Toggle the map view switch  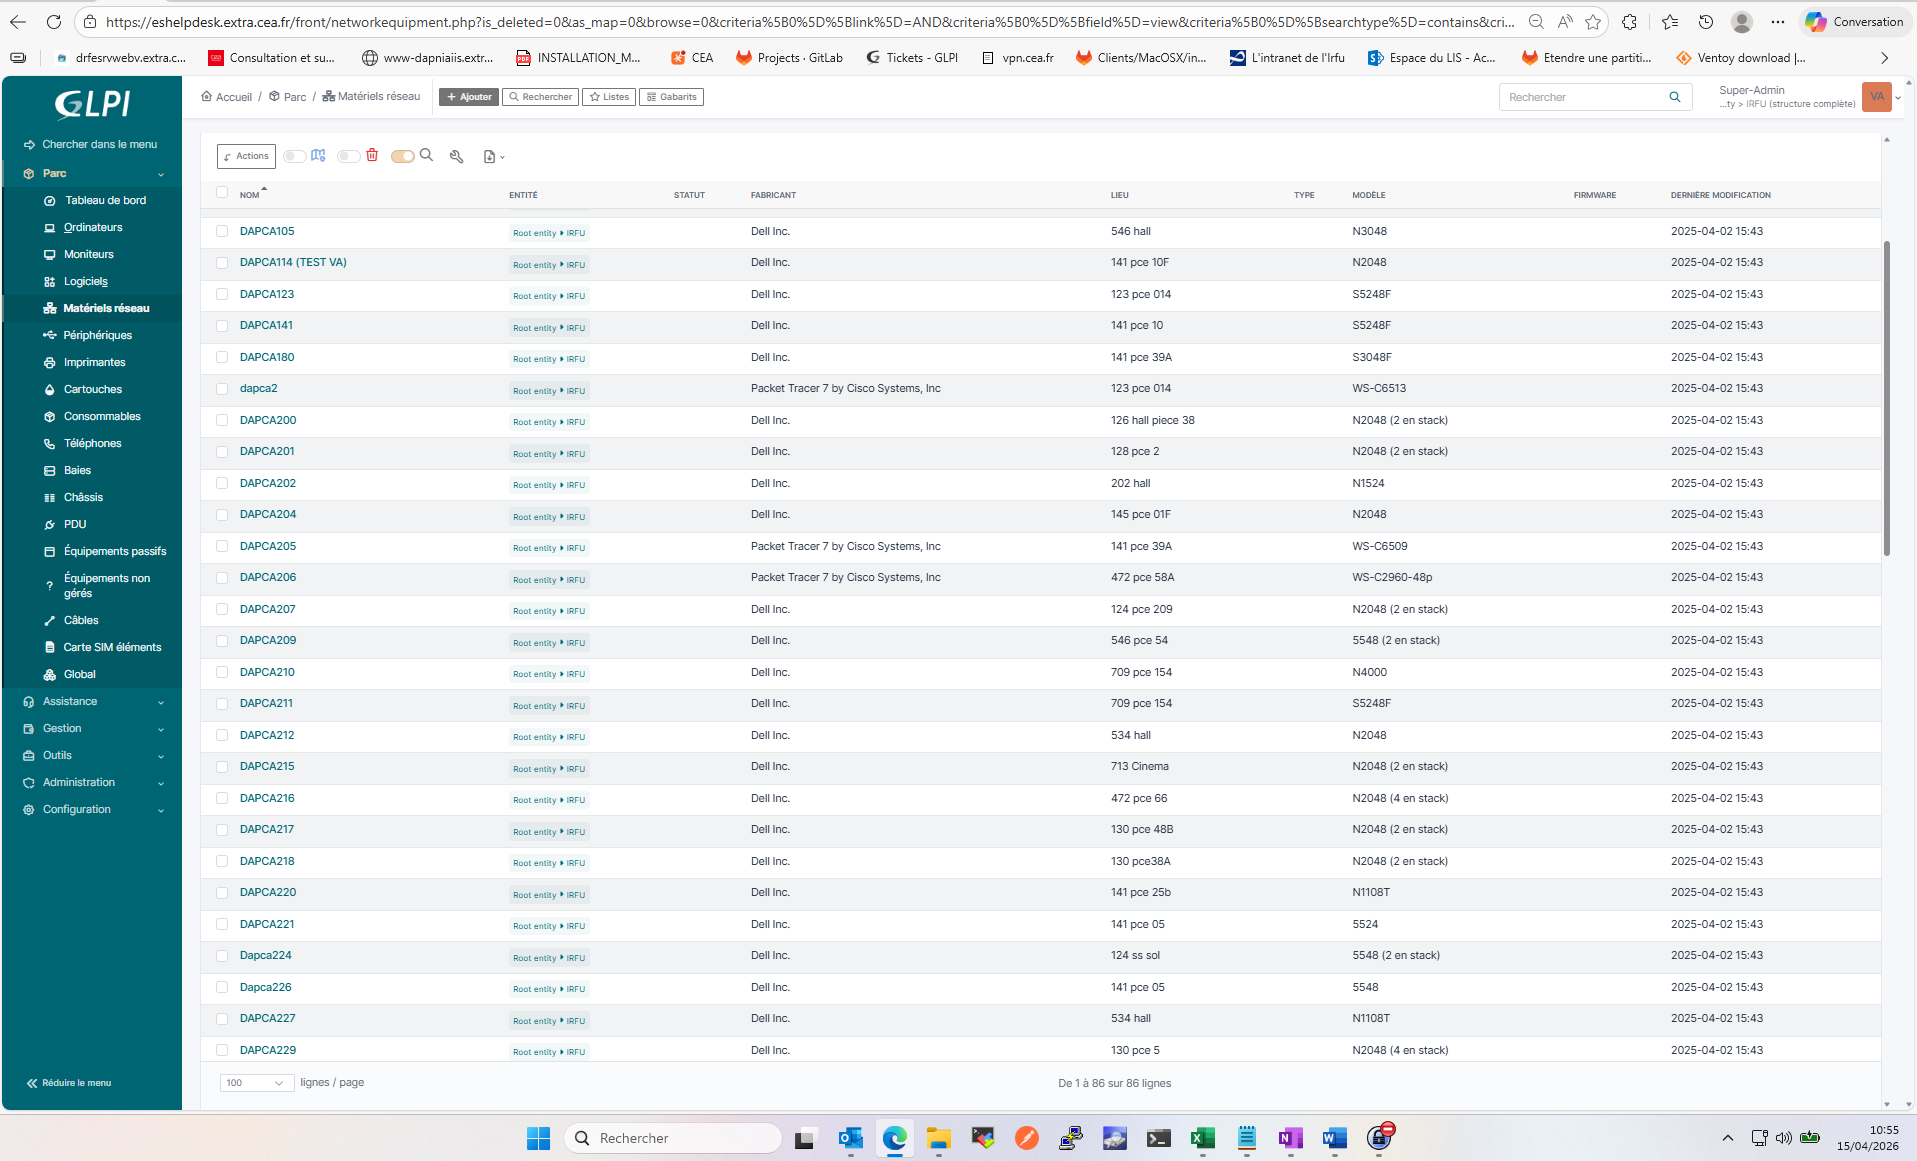click(x=295, y=156)
